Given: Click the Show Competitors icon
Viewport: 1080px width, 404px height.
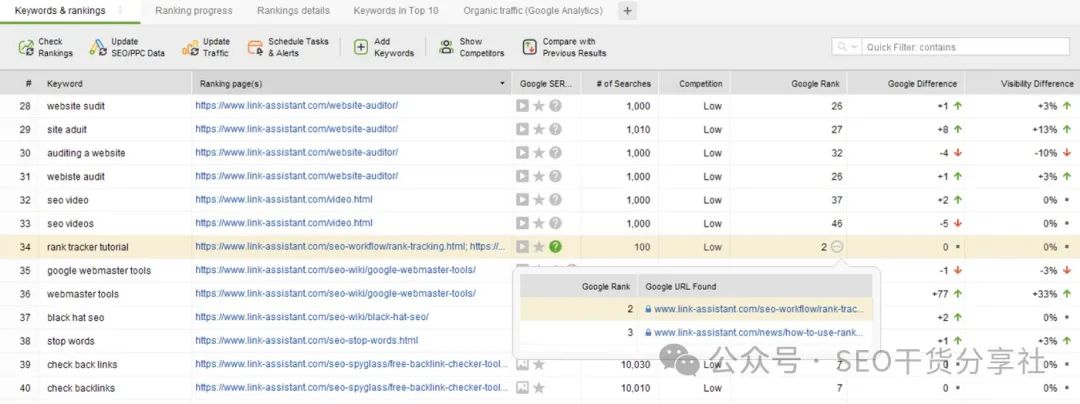Looking at the screenshot, I should coord(446,47).
